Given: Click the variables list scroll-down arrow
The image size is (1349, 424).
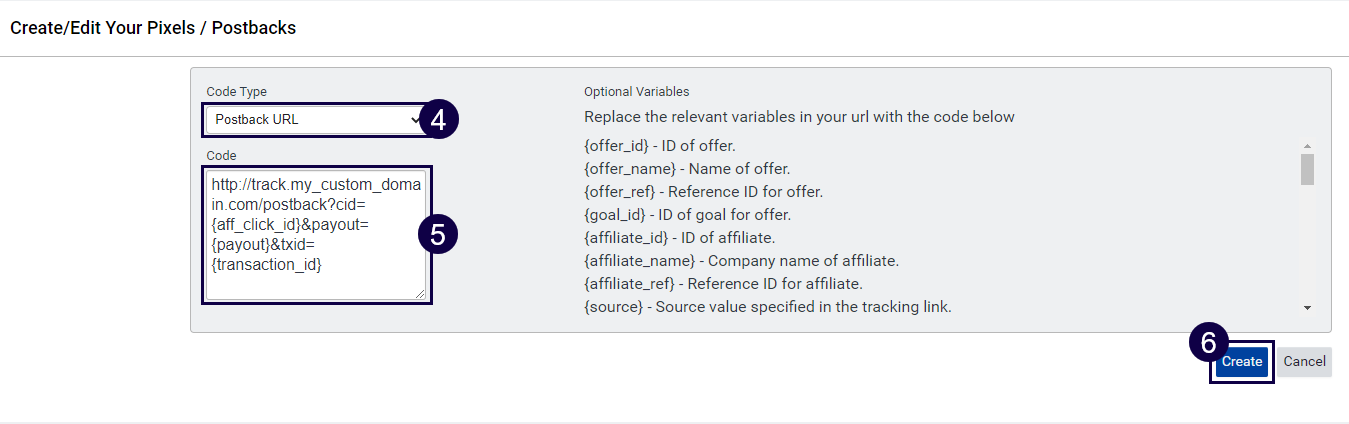Looking at the screenshot, I should [1307, 308].
